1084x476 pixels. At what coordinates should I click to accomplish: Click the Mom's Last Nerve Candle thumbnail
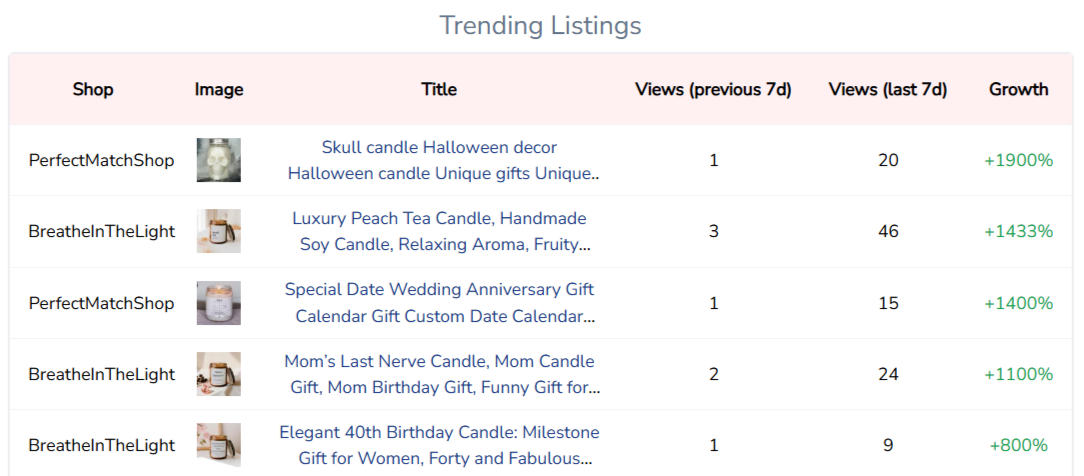click(219, 374)
